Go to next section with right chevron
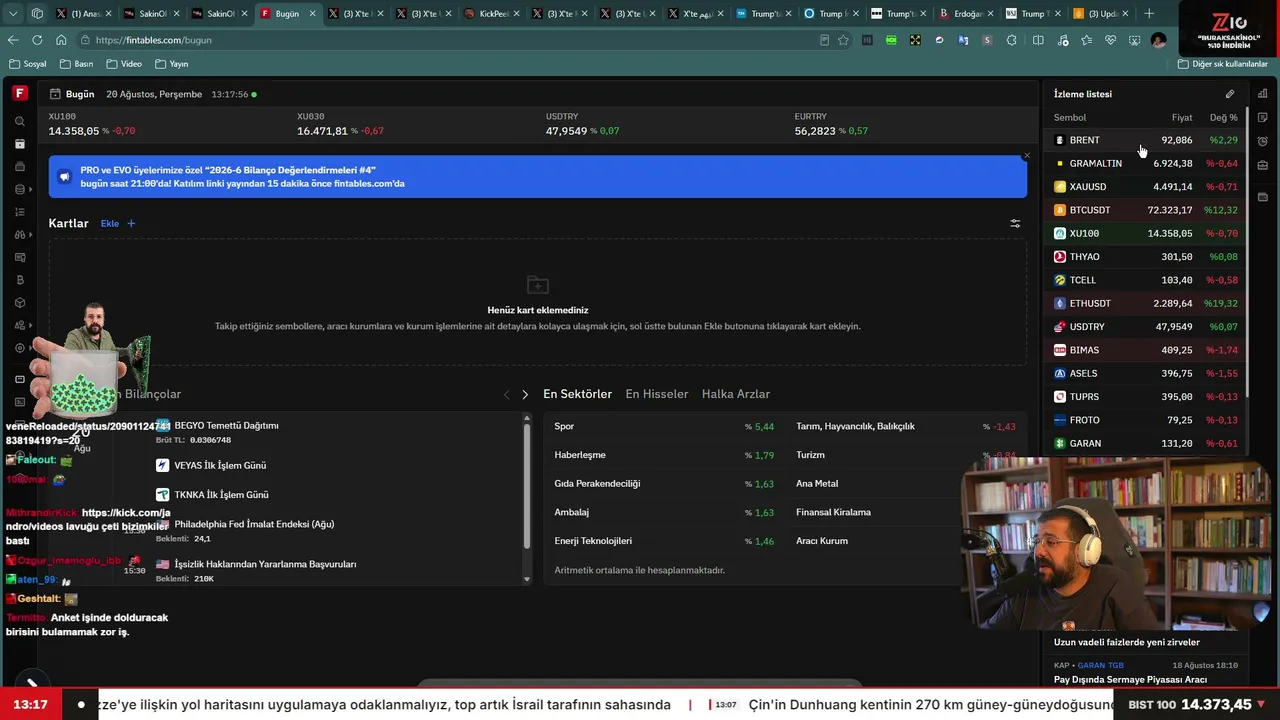The image size is (1280, 720). click(x=525, y=395)
